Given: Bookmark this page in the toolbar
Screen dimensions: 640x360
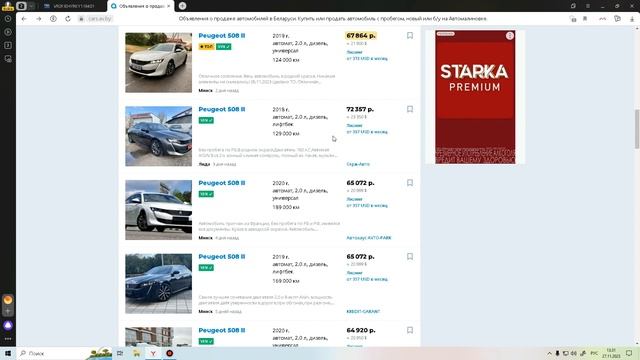Looking at the screenshot, I should pos(585,19).
